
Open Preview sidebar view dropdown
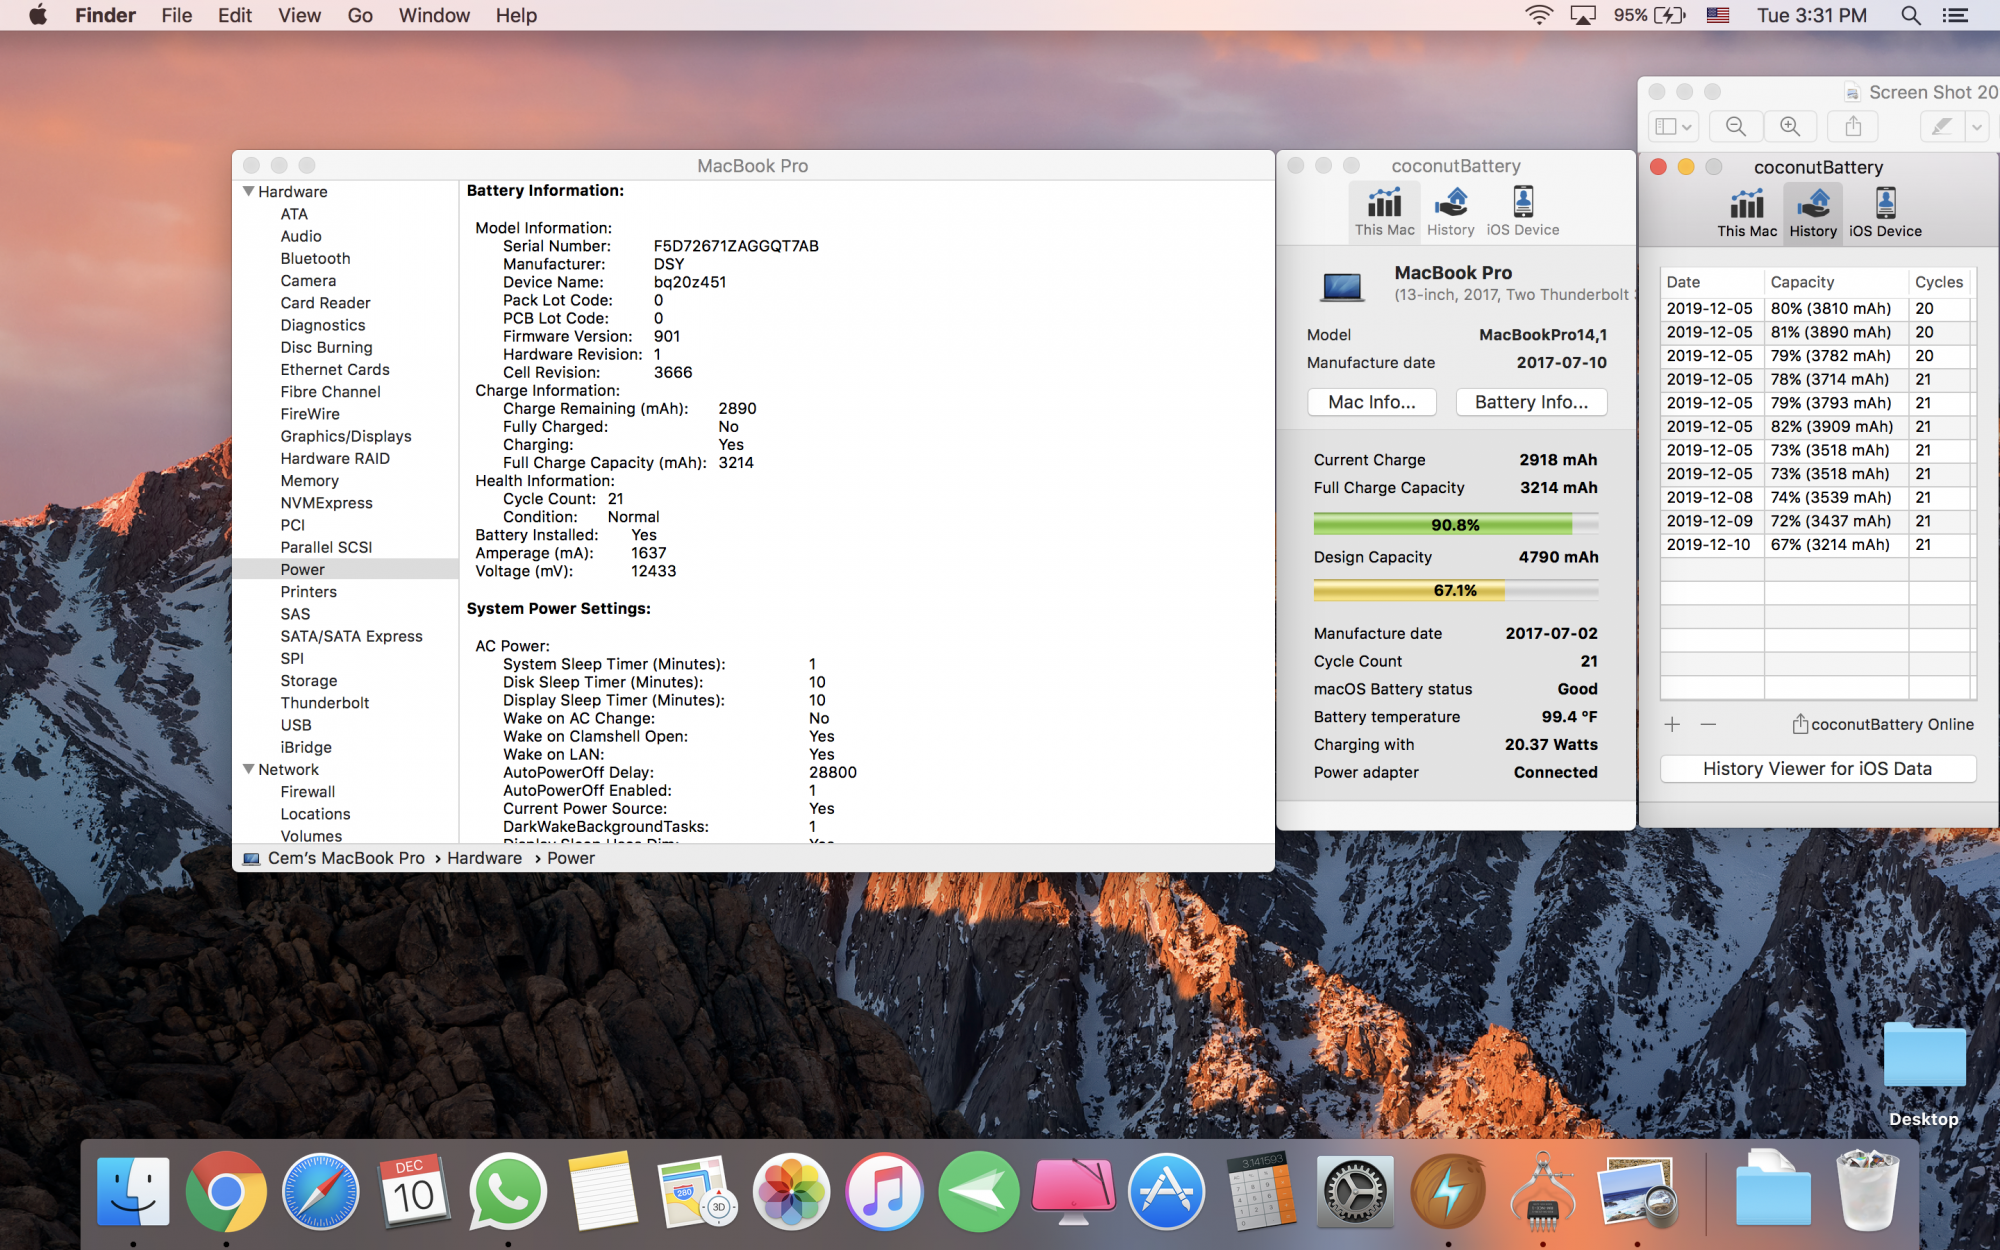[1673, 126]
